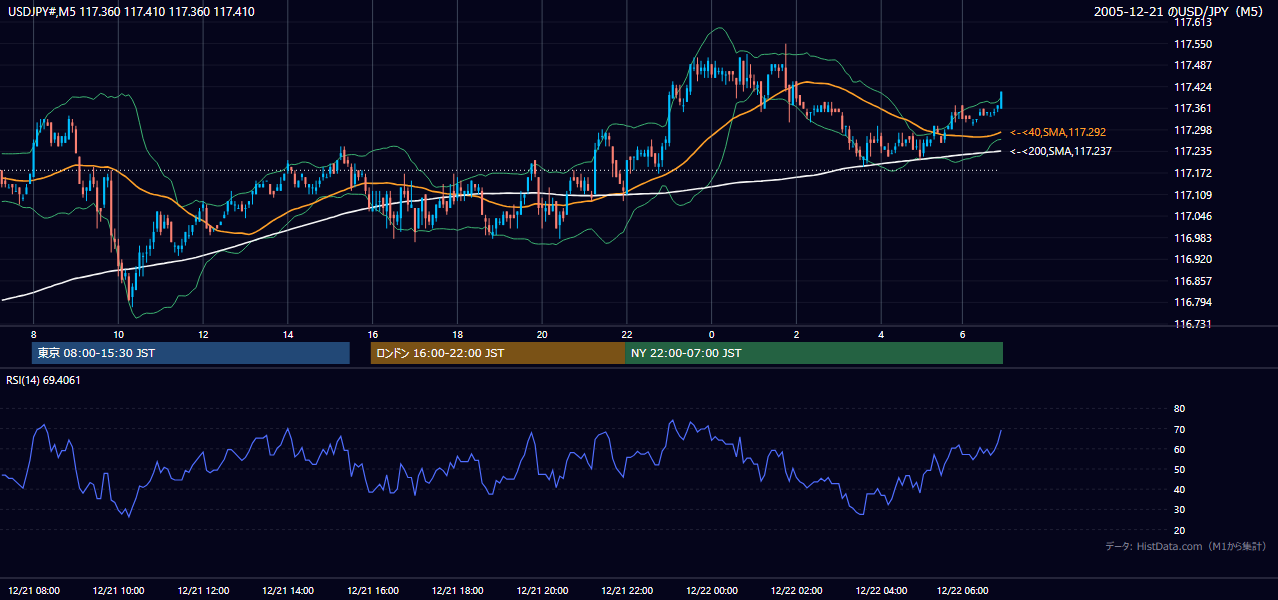Image resolution: width=1278 pixels, height=600 pixels.
Task: Click price axis label 117.109
Action: [1191, 195]
